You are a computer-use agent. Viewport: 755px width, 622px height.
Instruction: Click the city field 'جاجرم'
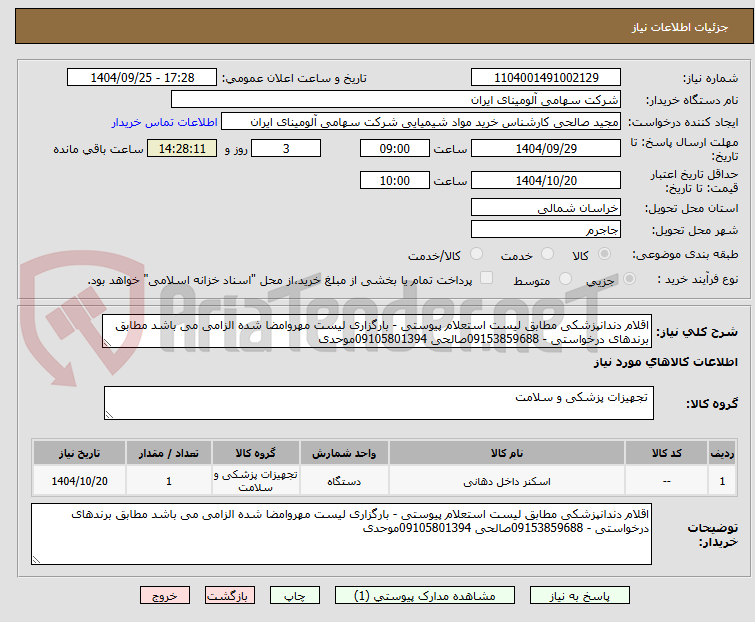pyautogui.click(x=546, y=230)
